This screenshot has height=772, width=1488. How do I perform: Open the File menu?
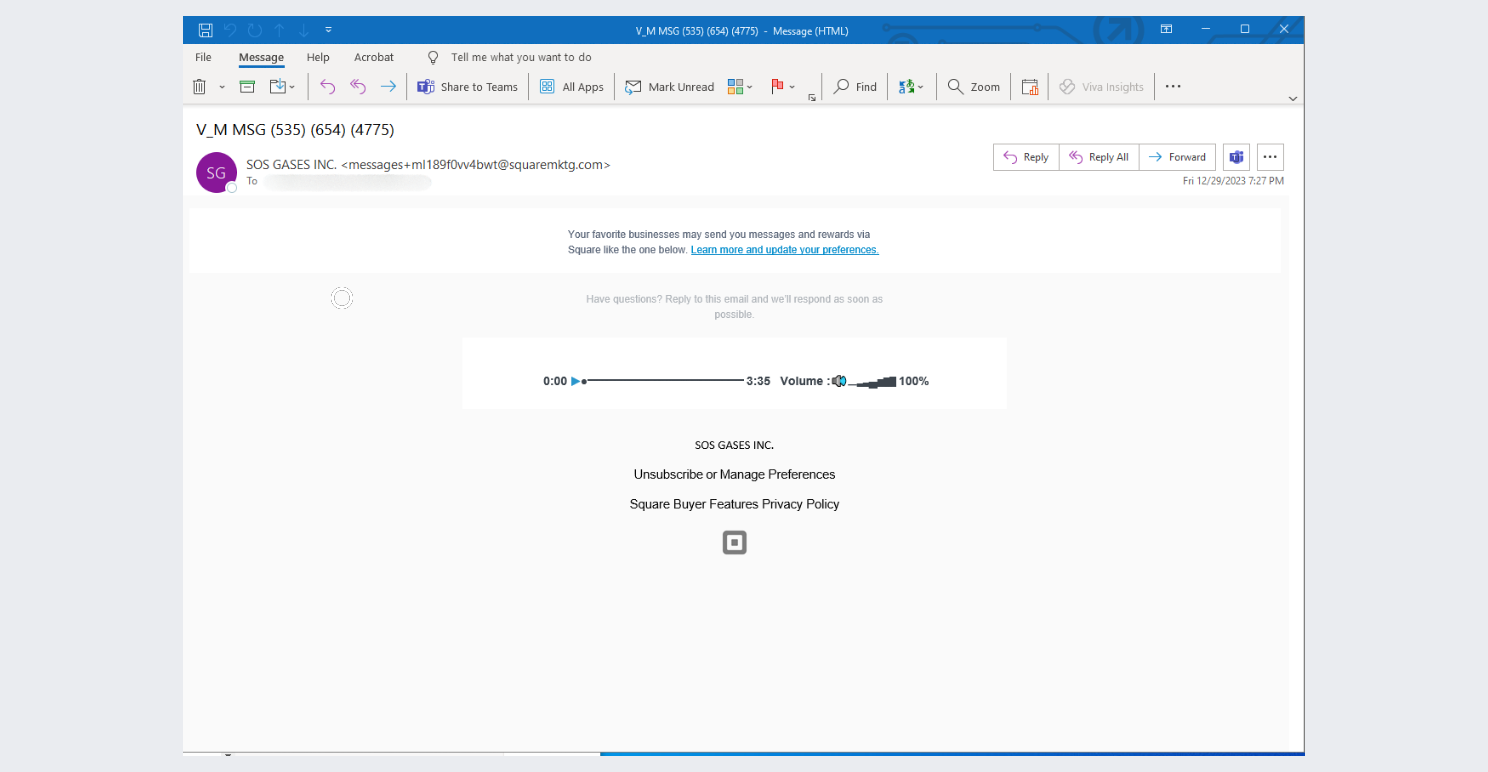[x=203, y=57]
